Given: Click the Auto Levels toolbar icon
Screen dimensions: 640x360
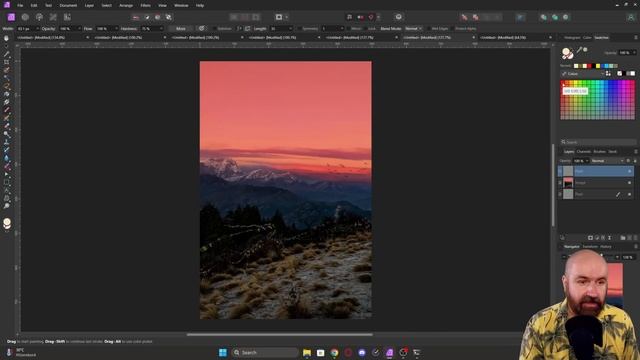Looking at the screenshot, I should coord(136,17).
